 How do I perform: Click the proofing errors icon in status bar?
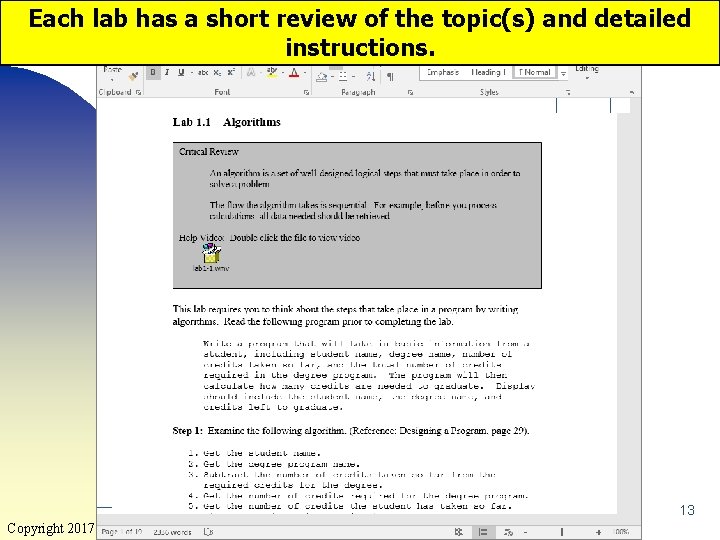(208, 532)
